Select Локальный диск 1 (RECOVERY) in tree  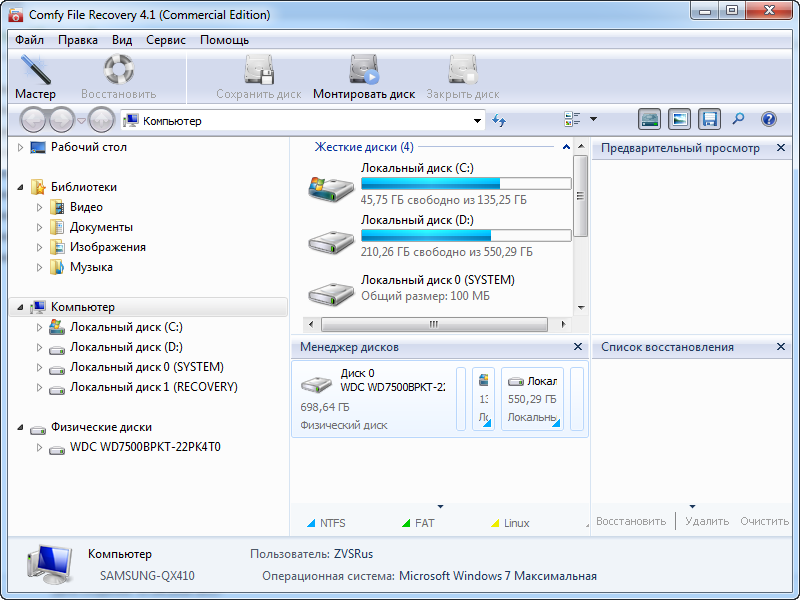pos(154,387)
